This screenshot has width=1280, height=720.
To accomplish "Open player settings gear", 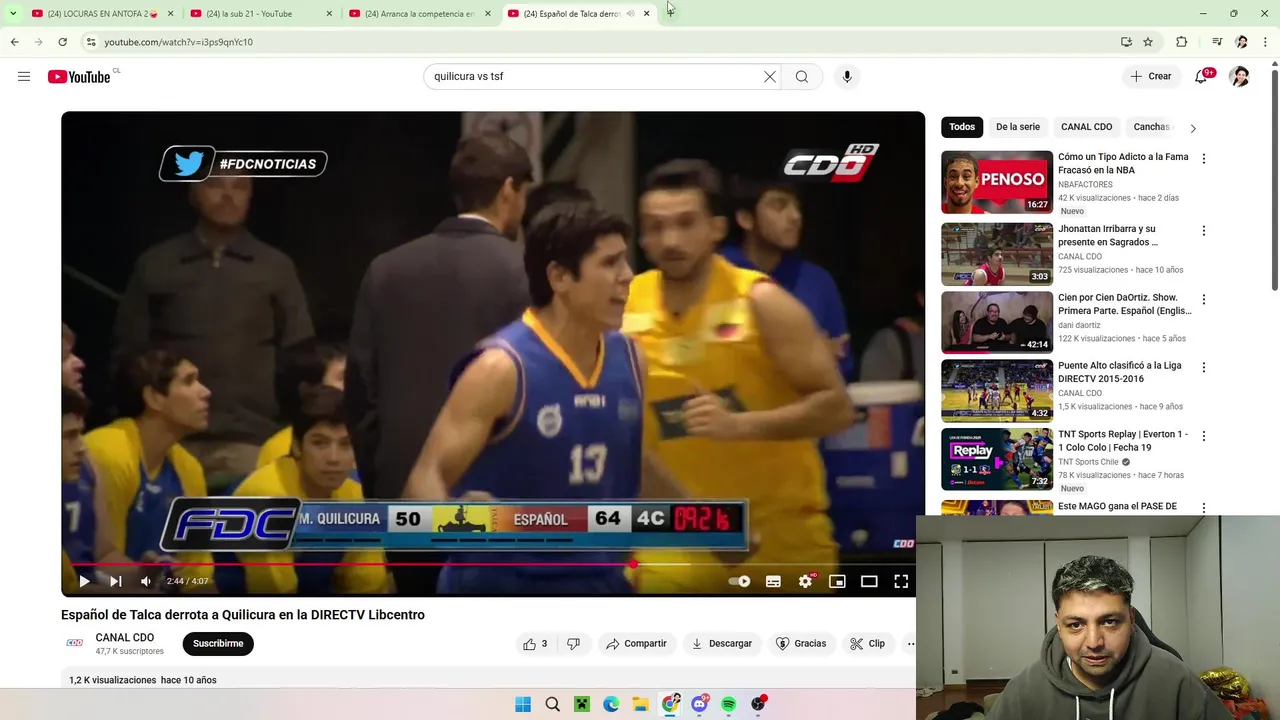I will click(805, 581).
